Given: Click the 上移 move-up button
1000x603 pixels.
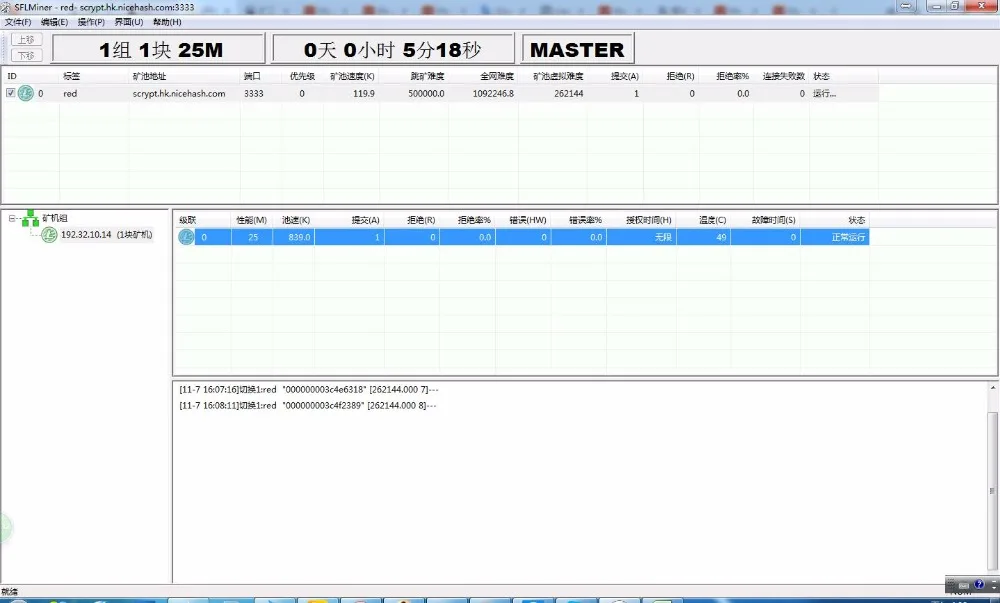Looking at the screenshot, I should click(26, 40).
